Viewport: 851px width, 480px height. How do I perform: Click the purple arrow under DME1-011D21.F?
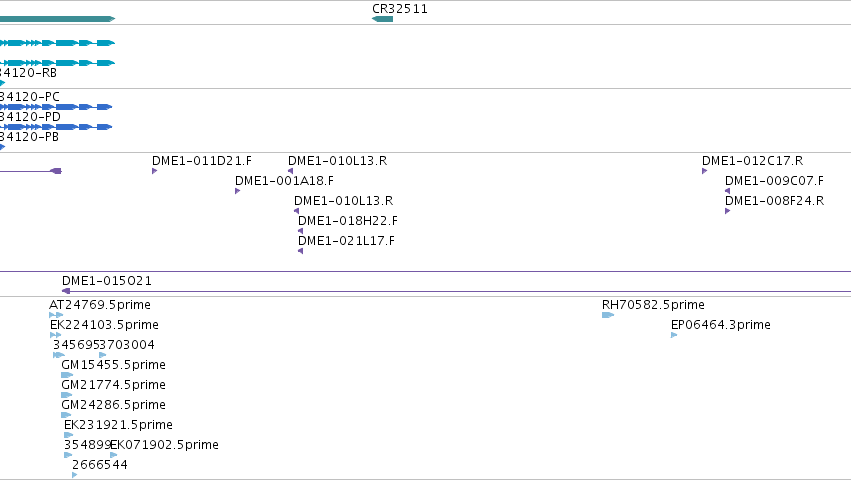(x=155, y=171)
